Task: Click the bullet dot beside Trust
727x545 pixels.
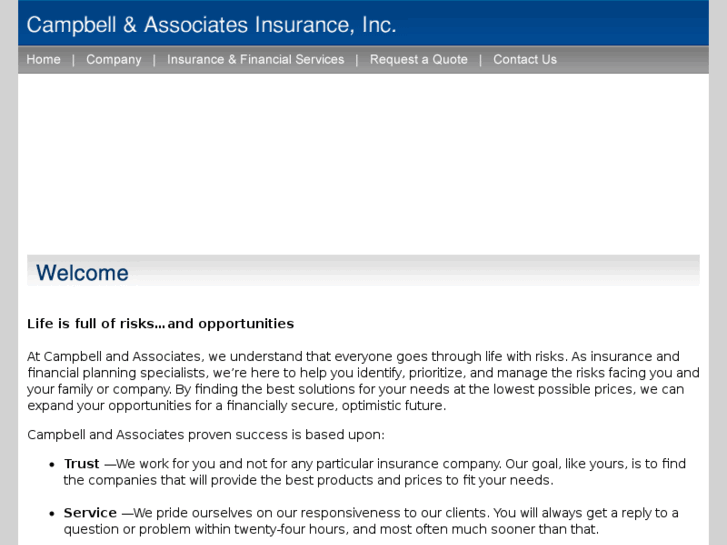Action: click(51, 464)
